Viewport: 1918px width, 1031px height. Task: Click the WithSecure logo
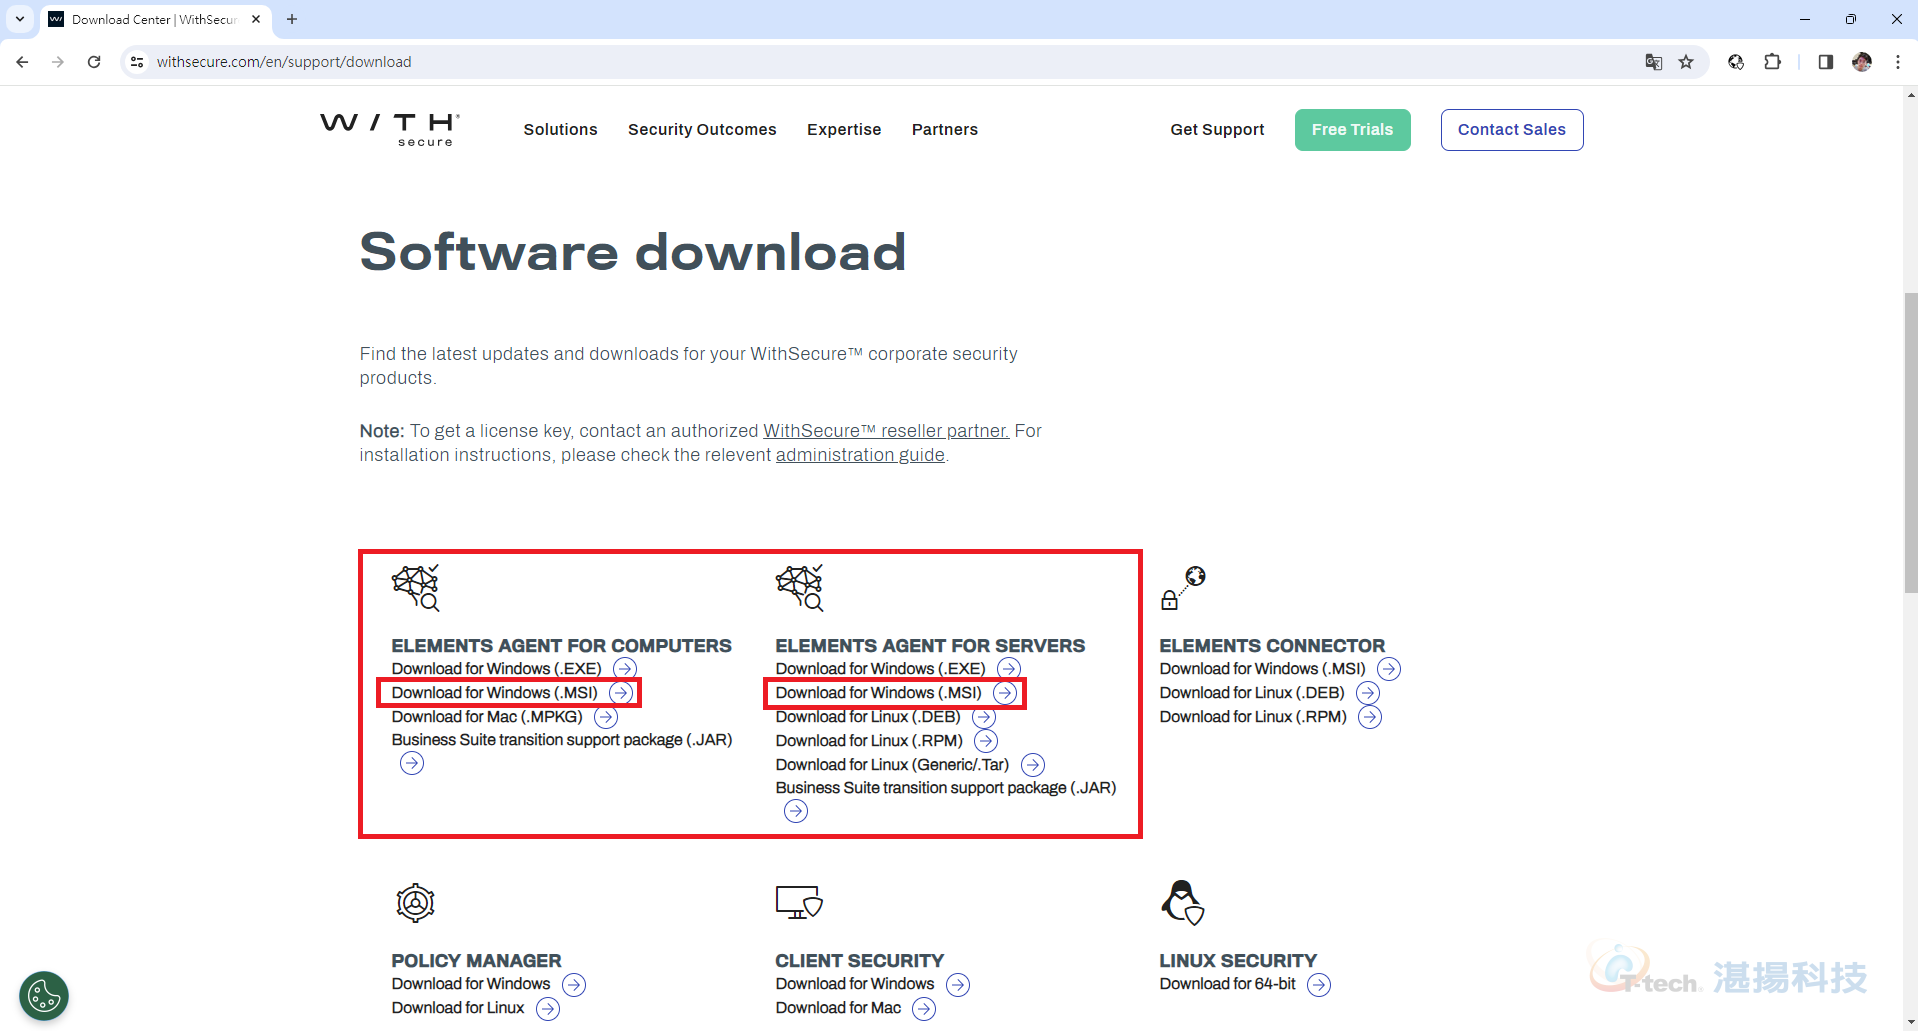390,129
